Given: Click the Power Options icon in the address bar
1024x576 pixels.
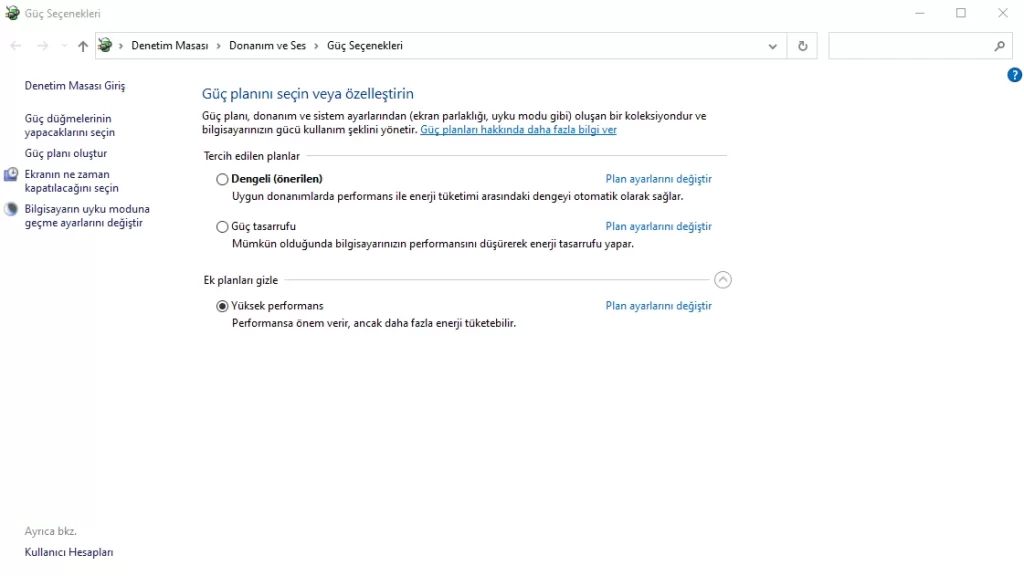Looking at the screenshot, I should pyautogui.click(x=105, y=46).
